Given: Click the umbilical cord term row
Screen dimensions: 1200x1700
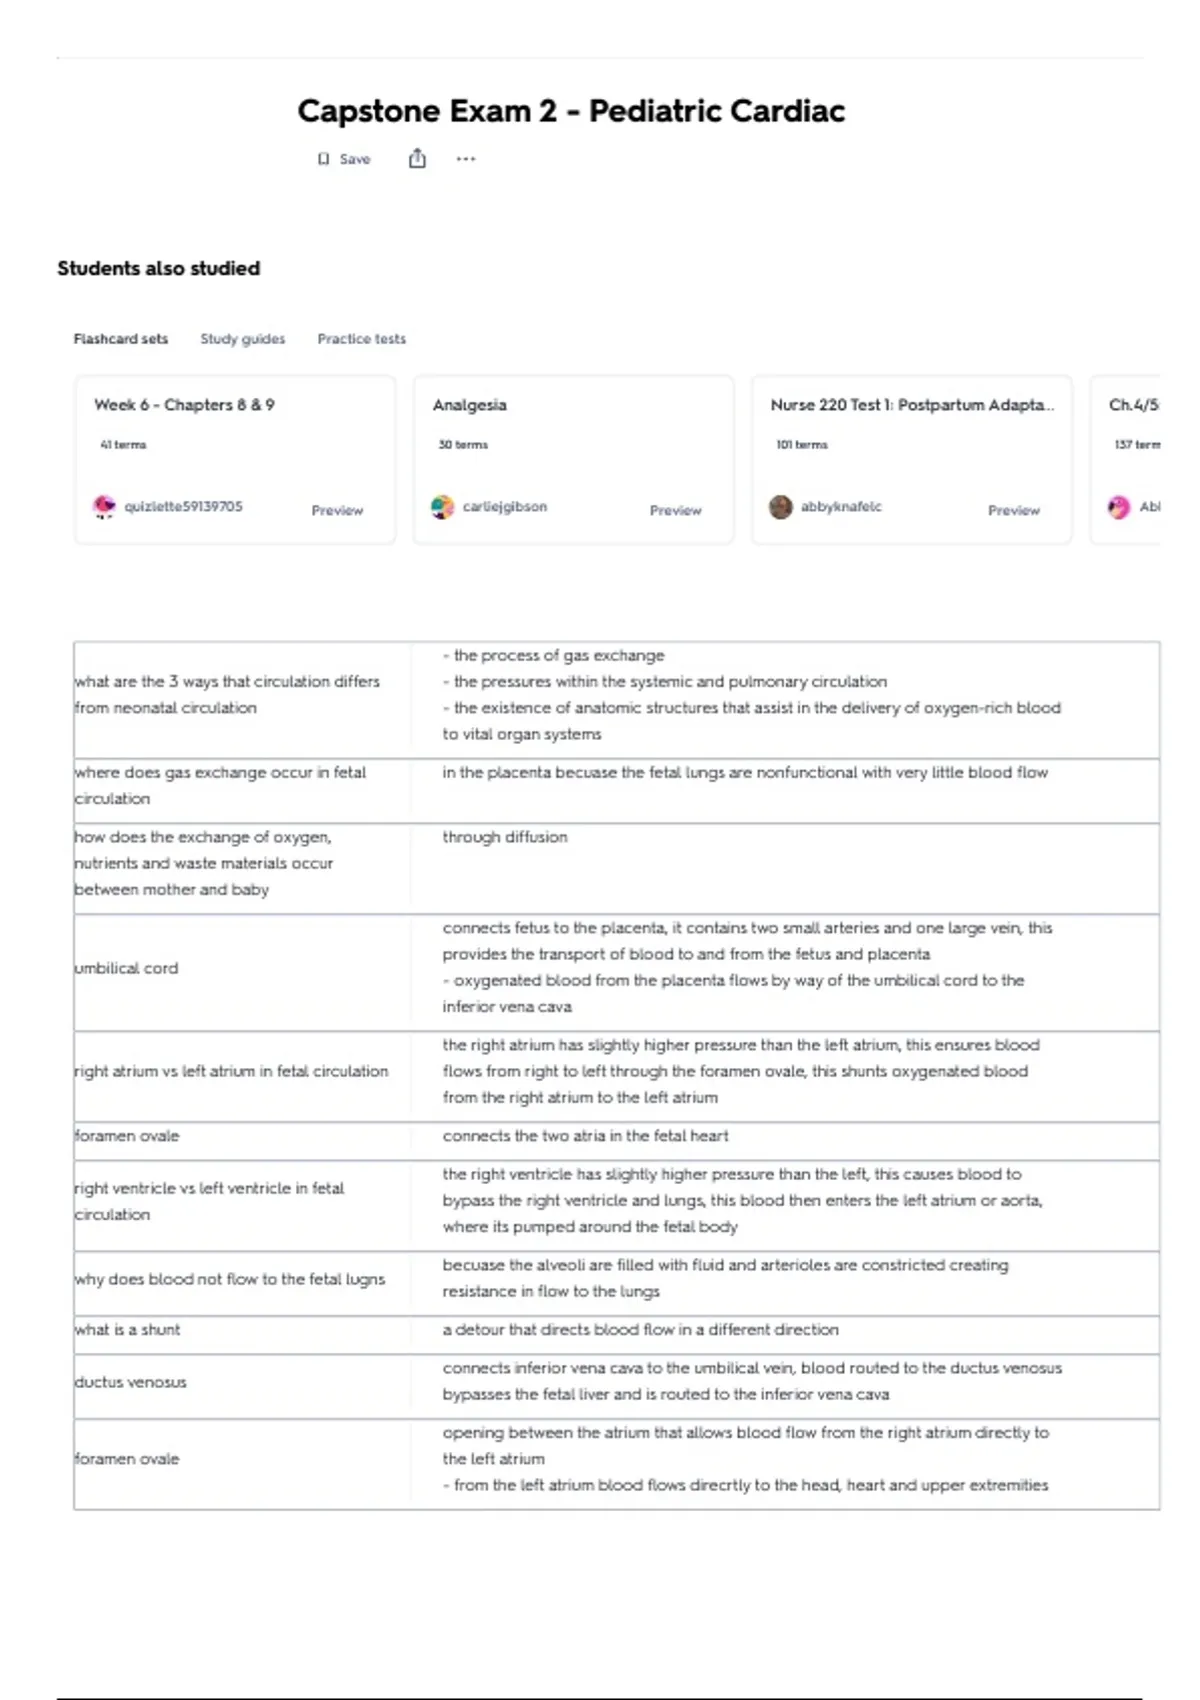Looking at the screenshot, I should coord(616,968).
